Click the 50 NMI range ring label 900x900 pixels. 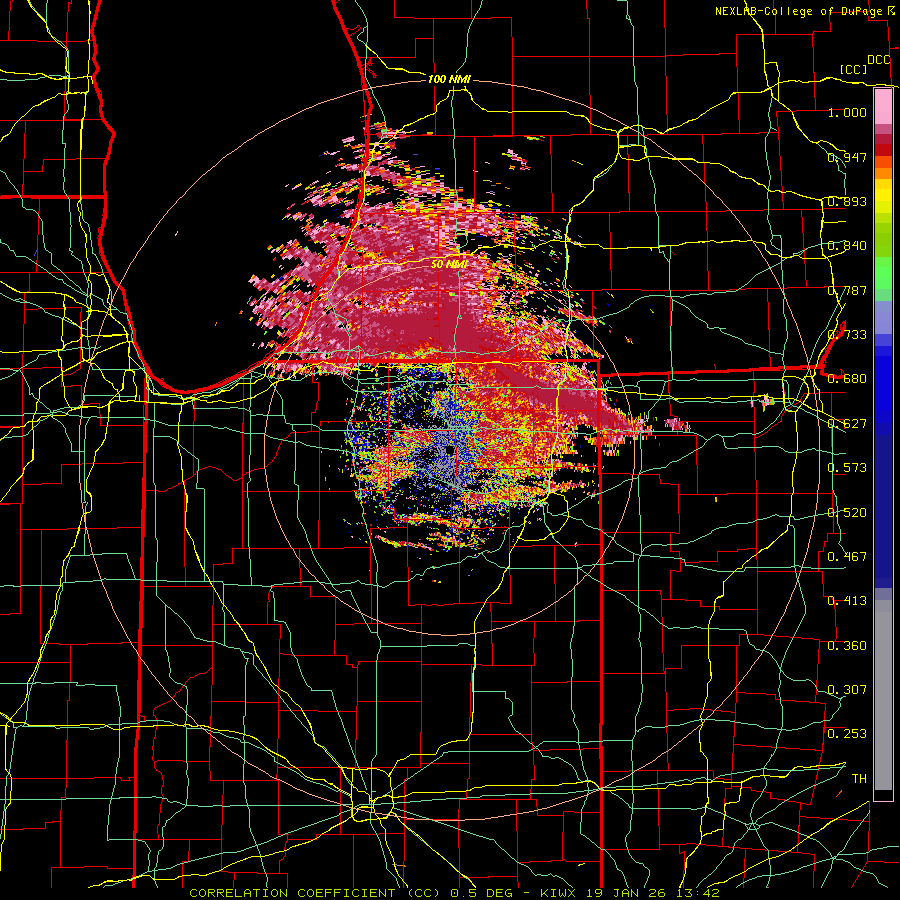[x=449, y=265]
